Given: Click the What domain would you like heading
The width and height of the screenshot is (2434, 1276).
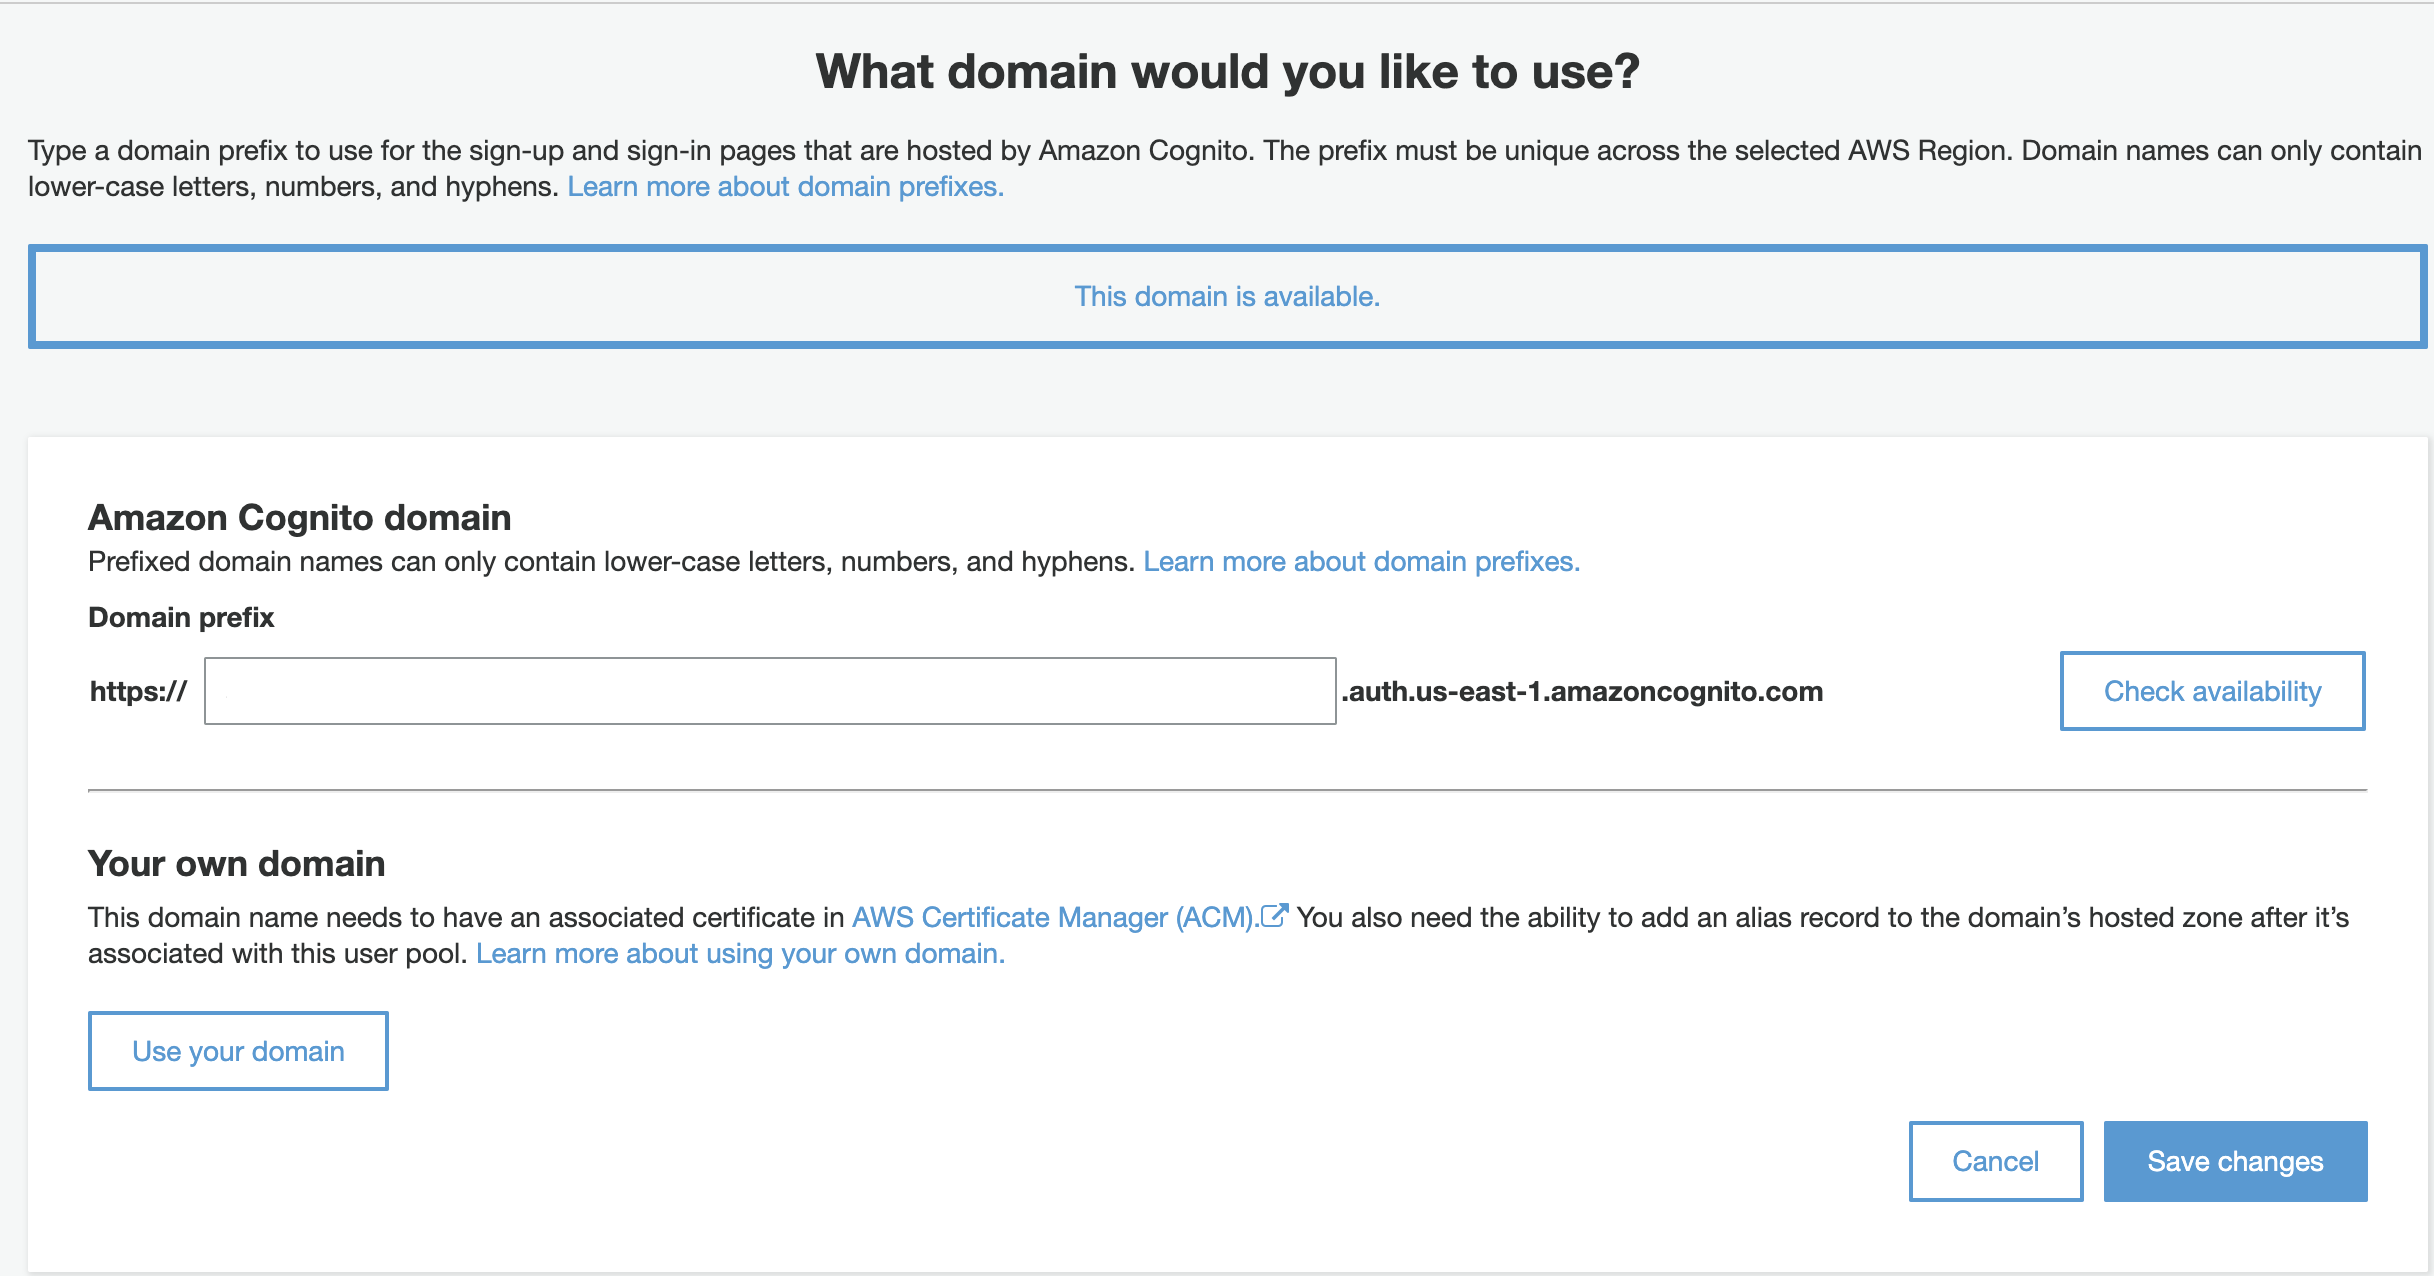Looking at the screenshot, I should pos(1227,72).
